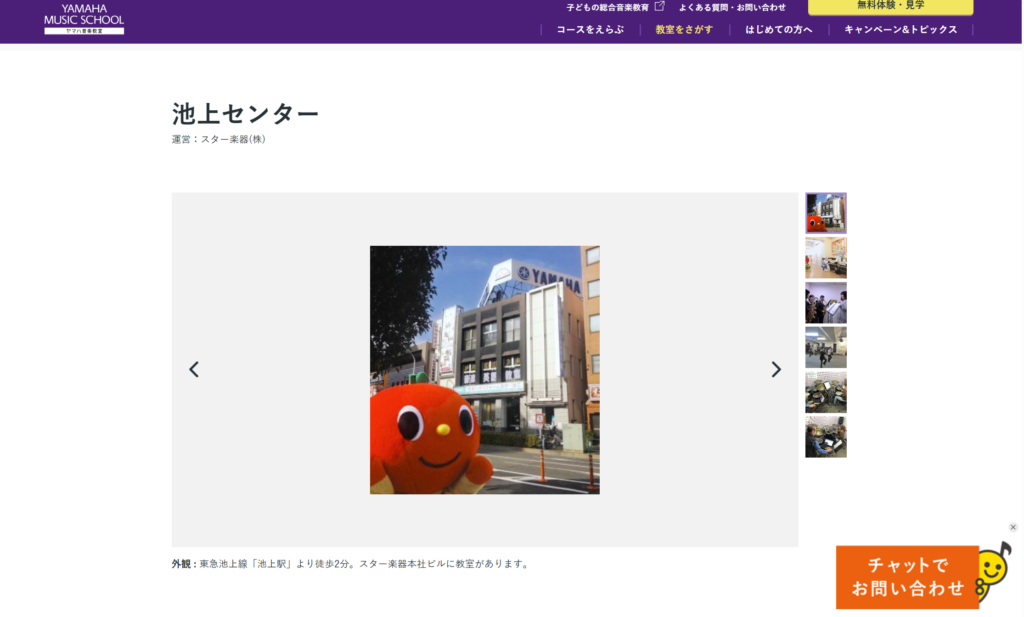Show previous photo with left arrow
Image resolution: width=1024 pixels, height=617 pixels.
[194, 370]
